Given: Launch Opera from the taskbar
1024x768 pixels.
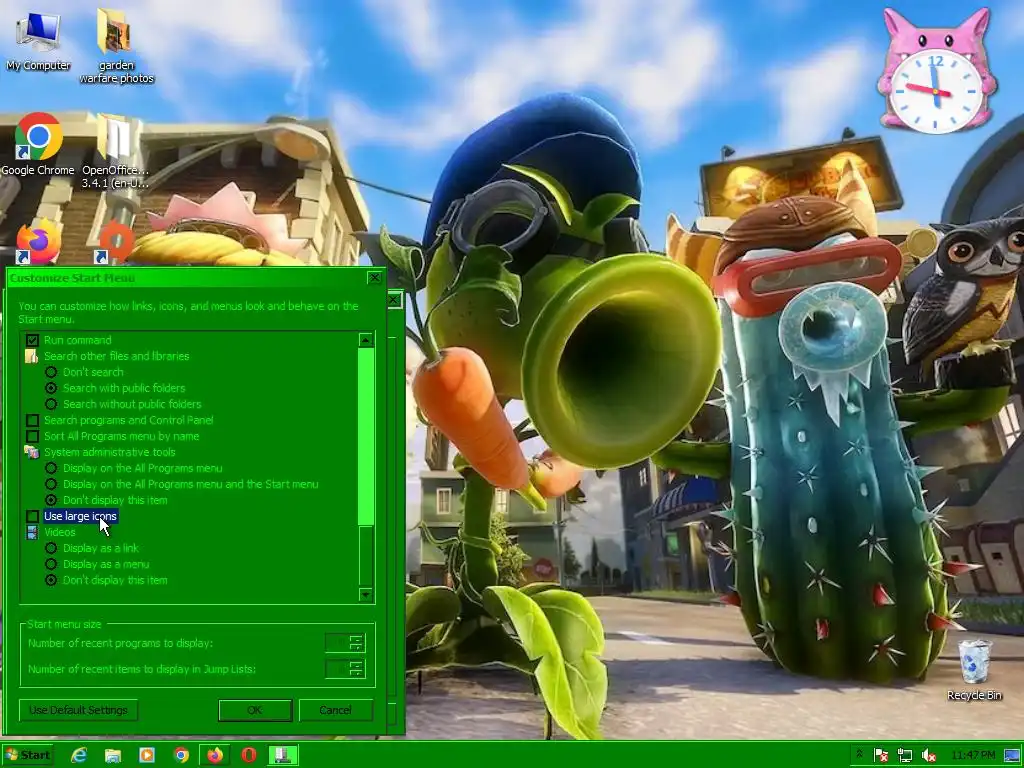Looking at the screenshot, I should pyautogui.click(x=249, y=755).
